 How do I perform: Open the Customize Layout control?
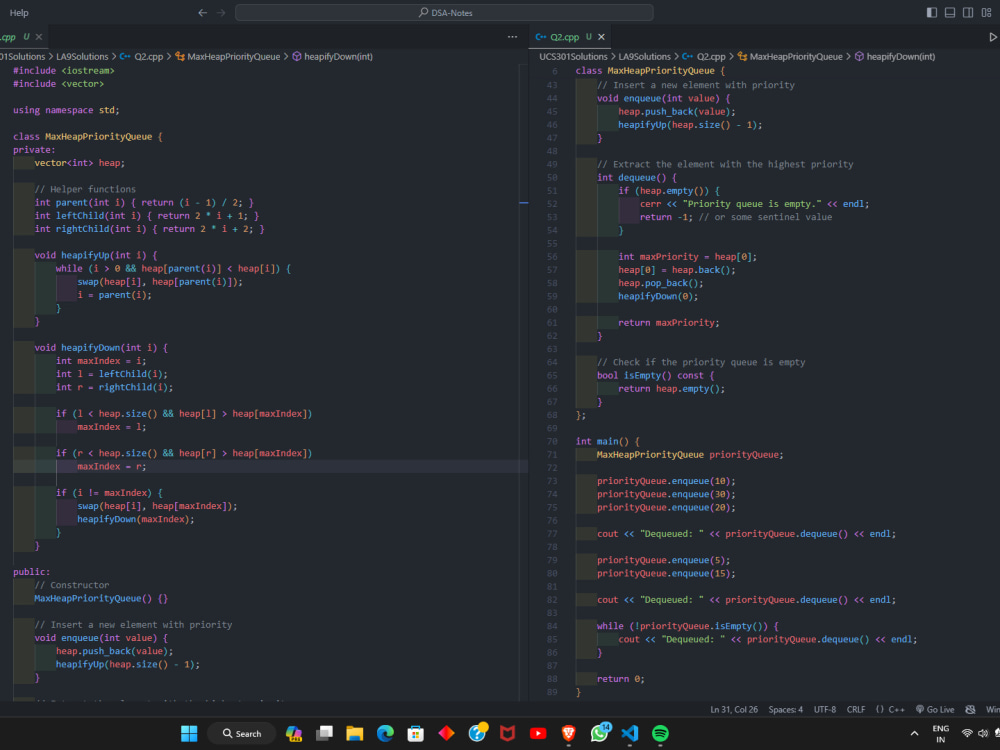click(988, 12)
